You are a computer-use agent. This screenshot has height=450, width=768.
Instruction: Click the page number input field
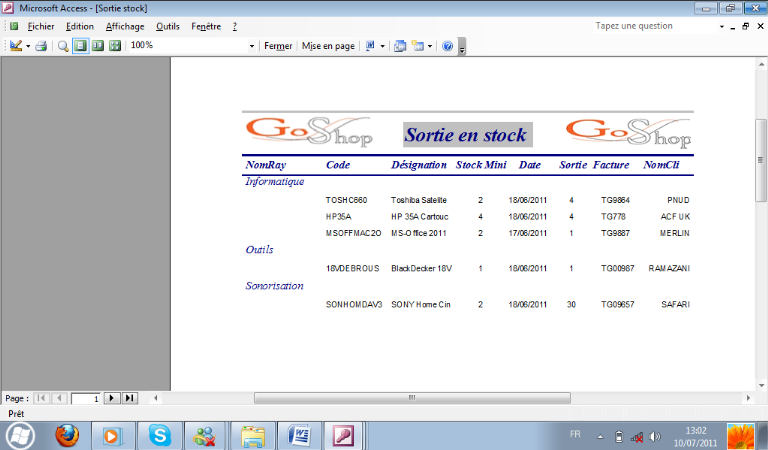pos(84,398)
